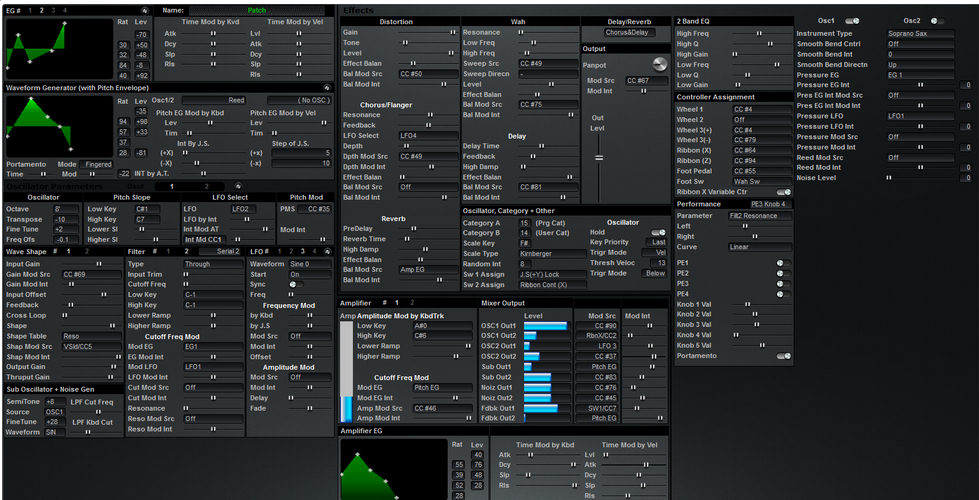The width and height of the screenshot is (979, 500).
Task: Open the Filter Type dropdown showing Through
Action: [x=214, y=264]
